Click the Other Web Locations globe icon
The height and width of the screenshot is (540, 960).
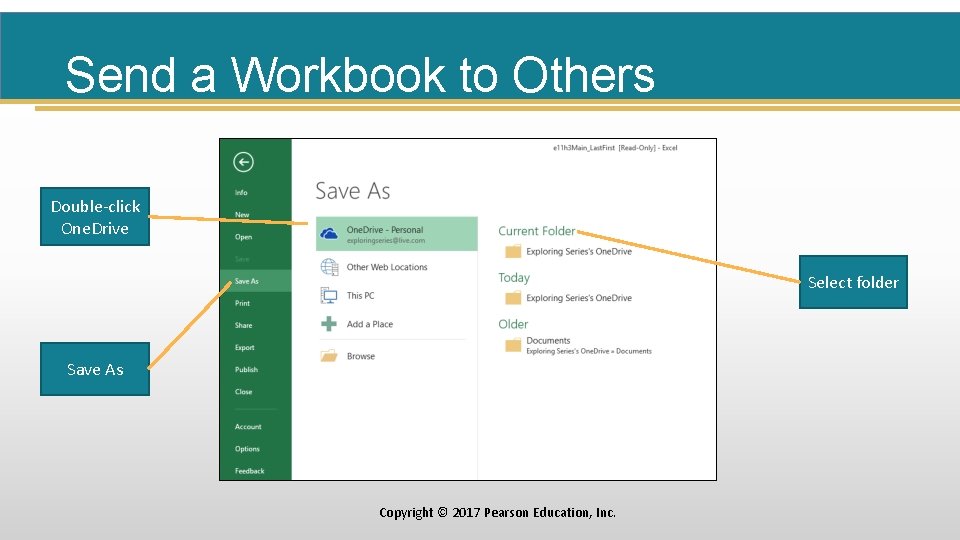pyautogui.click(x=329, y=267)
